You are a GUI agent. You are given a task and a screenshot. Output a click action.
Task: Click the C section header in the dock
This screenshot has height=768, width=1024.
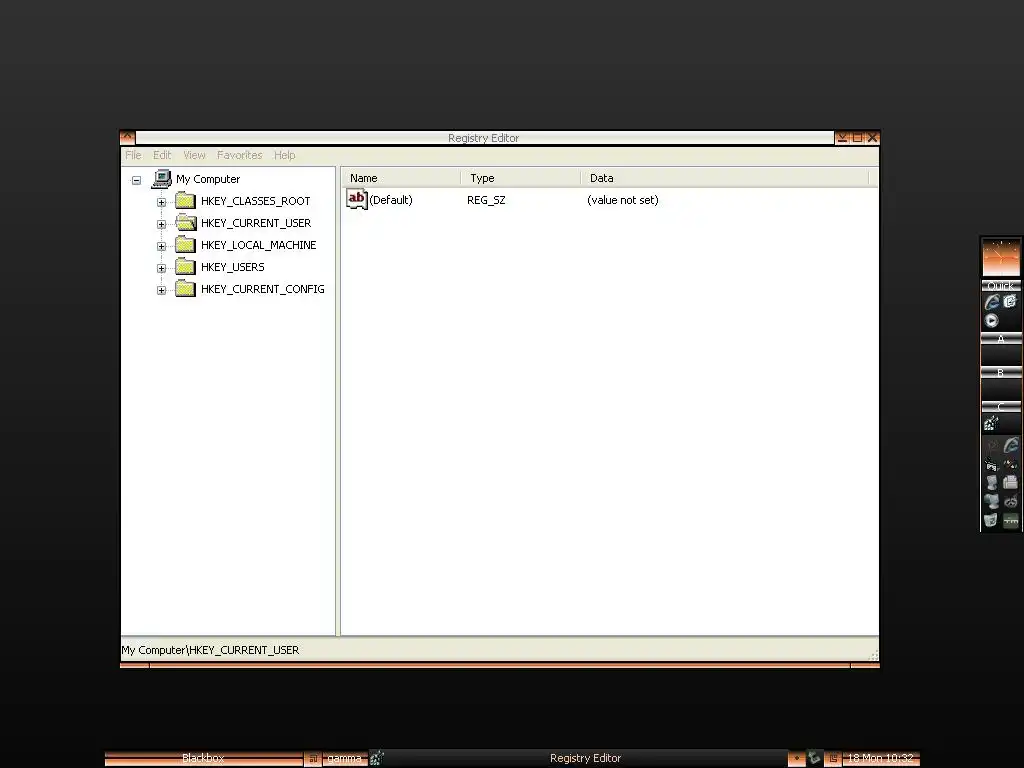coord(1000,406)
